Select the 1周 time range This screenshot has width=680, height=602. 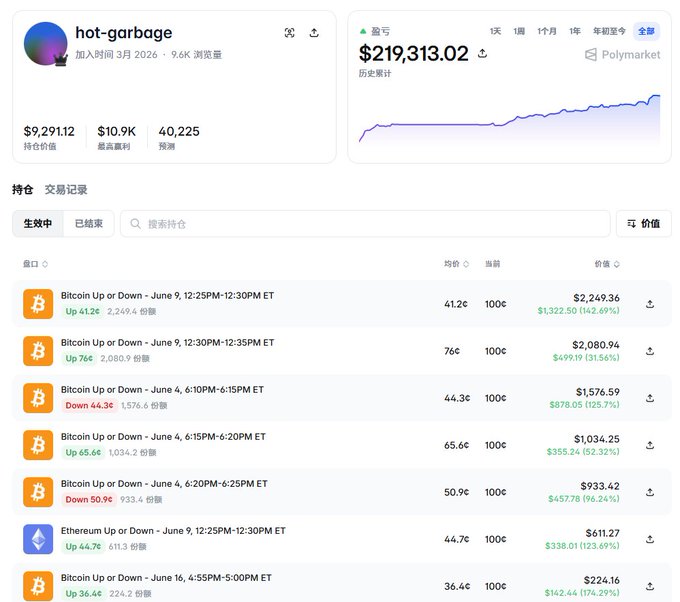519,31
